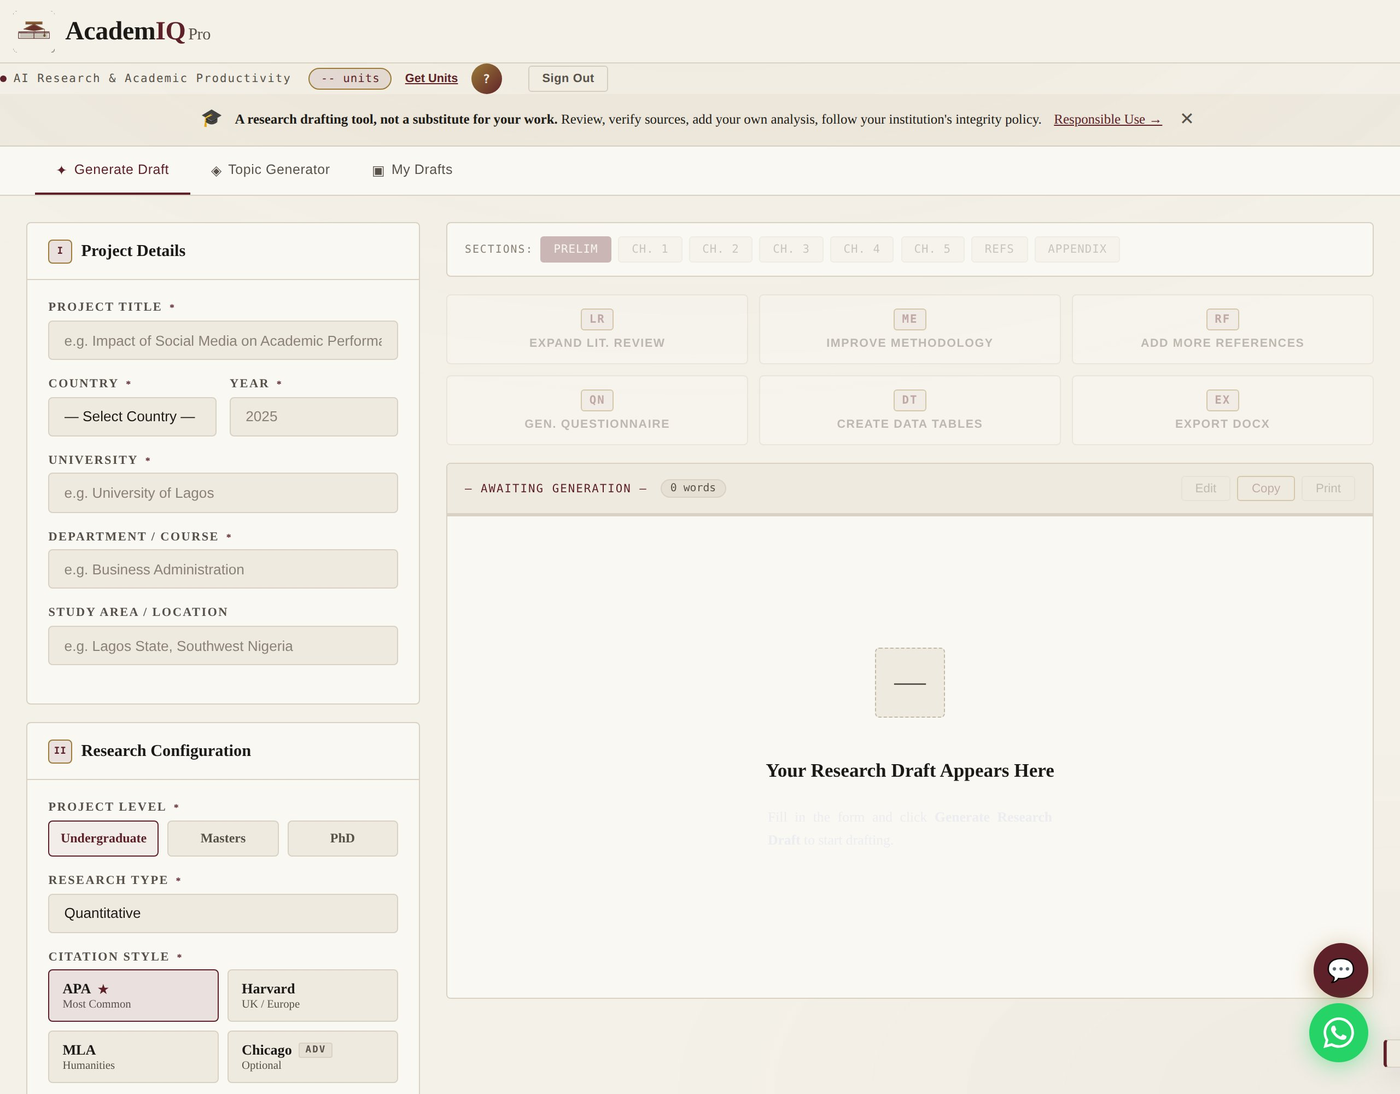Open the help question mark icon
Screen dimensions: 1400x1094
(x=486, y=78)
